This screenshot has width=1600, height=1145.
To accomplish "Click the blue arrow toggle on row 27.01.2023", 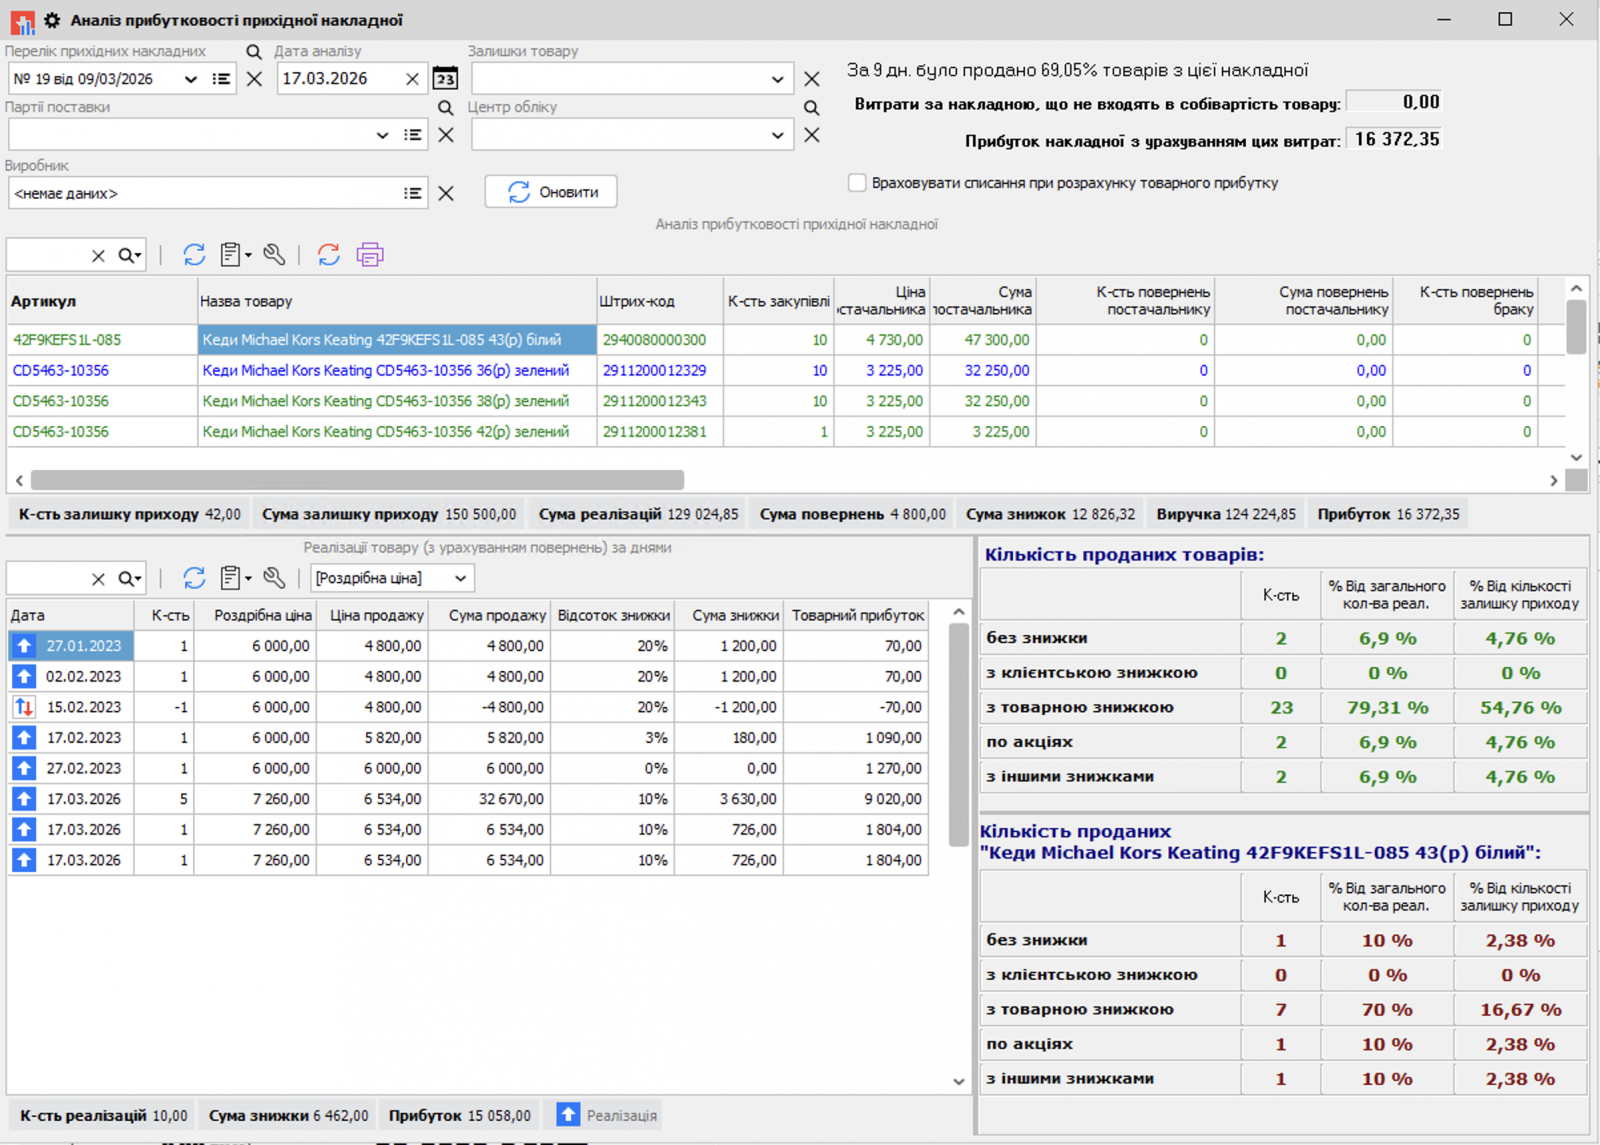I will pos(23,645).
